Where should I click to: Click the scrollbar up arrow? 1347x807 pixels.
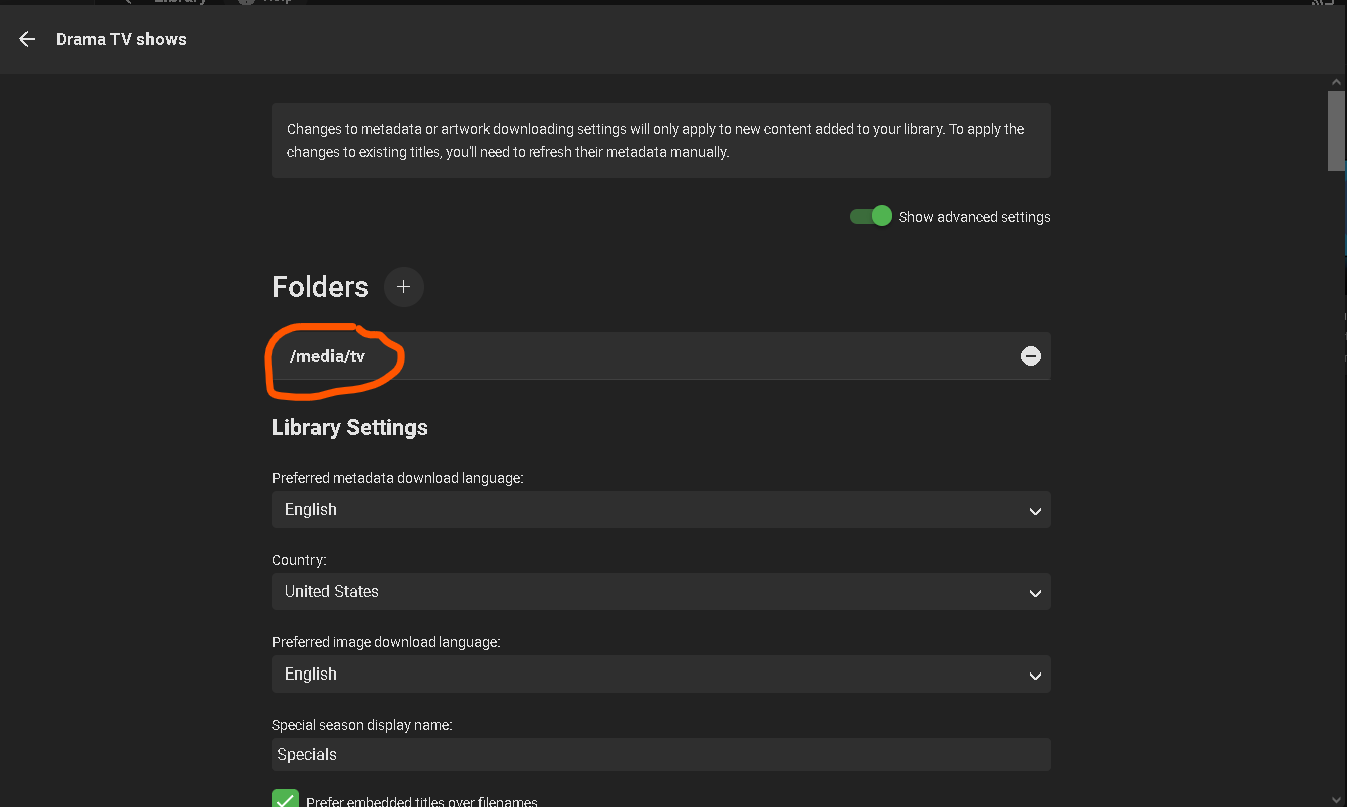(x=1336, y=81)
